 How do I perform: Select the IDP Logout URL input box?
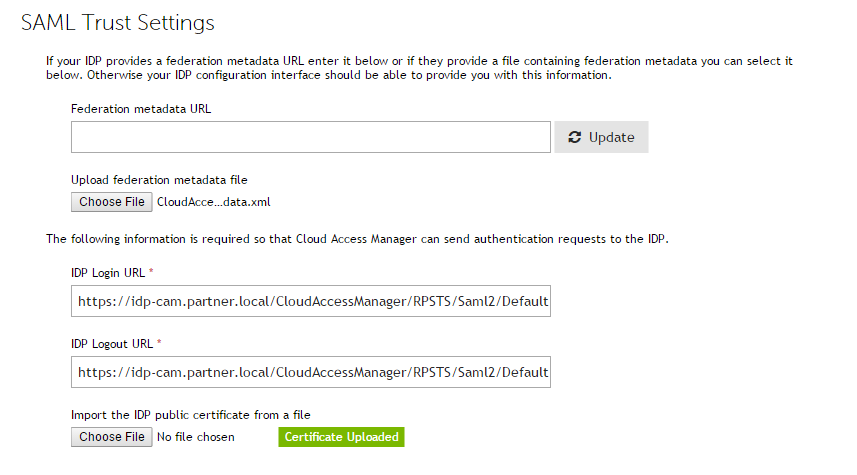click(311, 372)
